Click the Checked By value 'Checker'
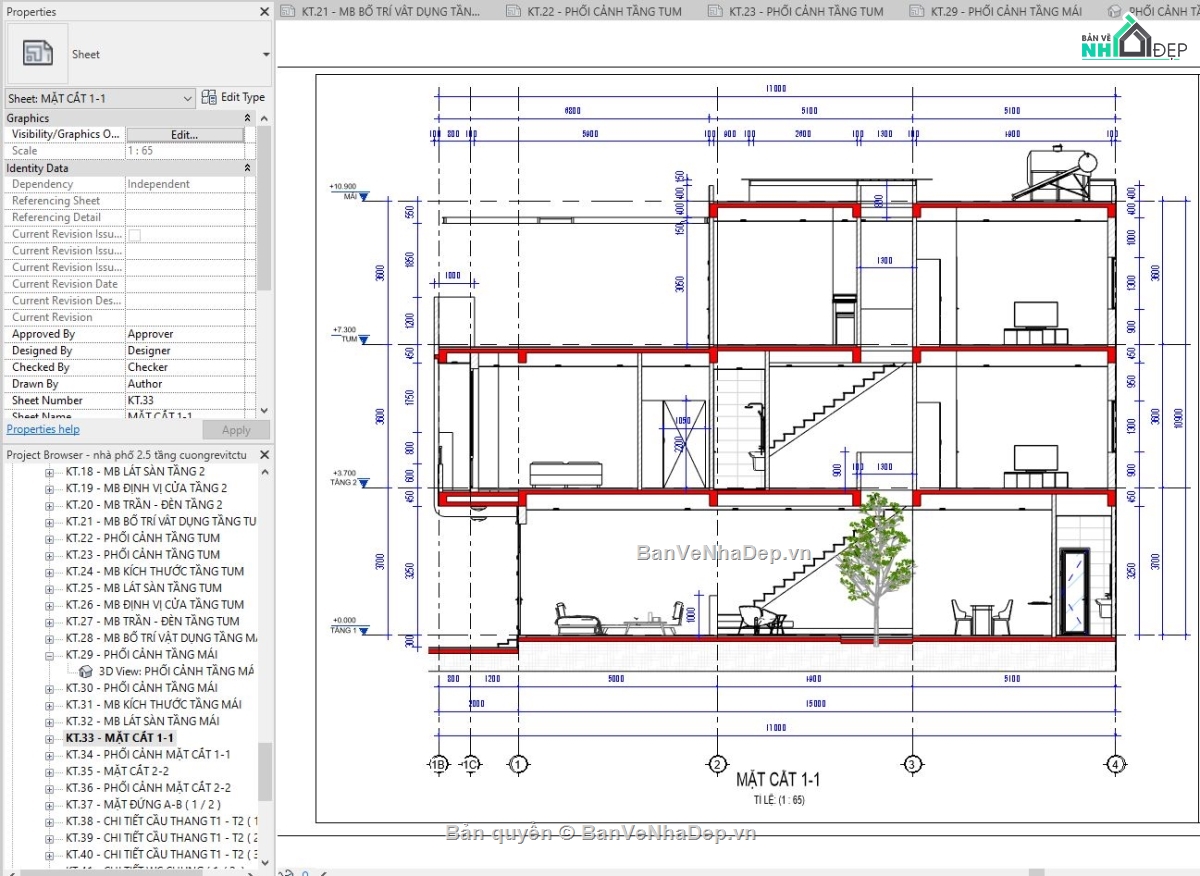 coord(148,367)
